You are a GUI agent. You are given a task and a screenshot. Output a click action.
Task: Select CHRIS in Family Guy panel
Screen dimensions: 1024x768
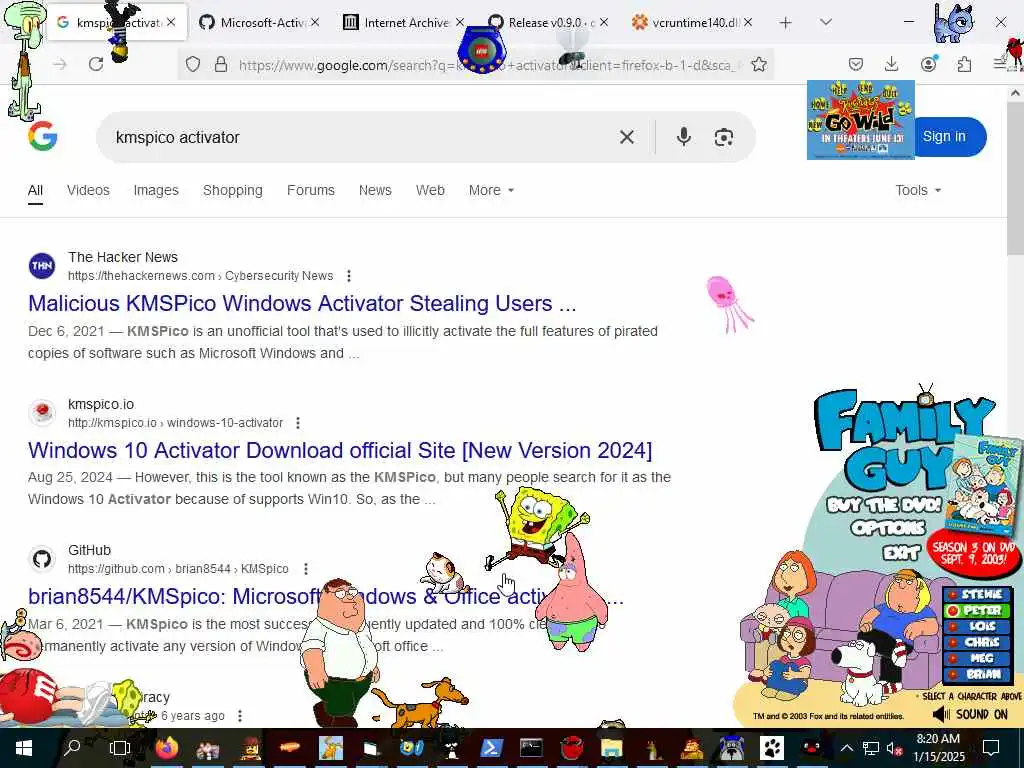pos(978,643)
